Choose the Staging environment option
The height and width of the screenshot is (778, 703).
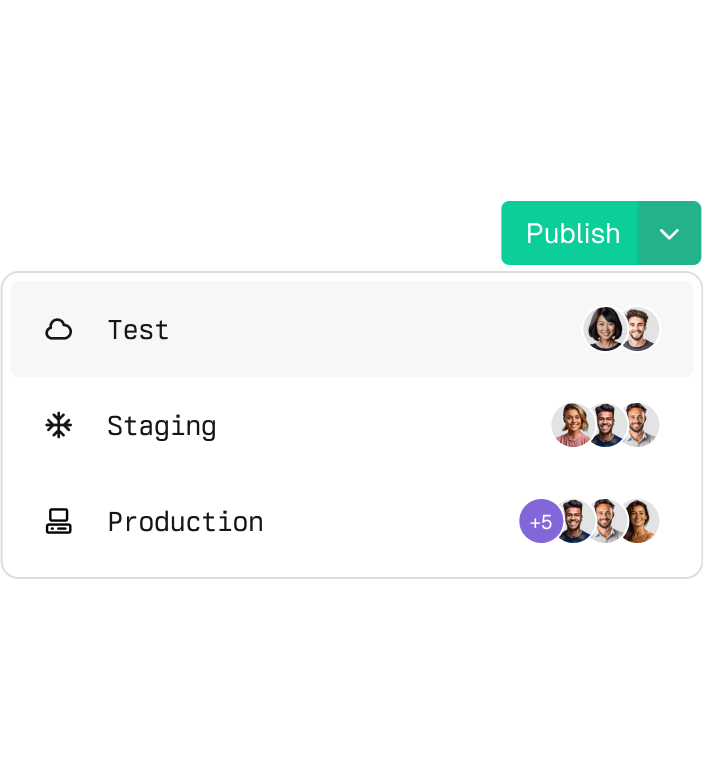tap(161, 426)
